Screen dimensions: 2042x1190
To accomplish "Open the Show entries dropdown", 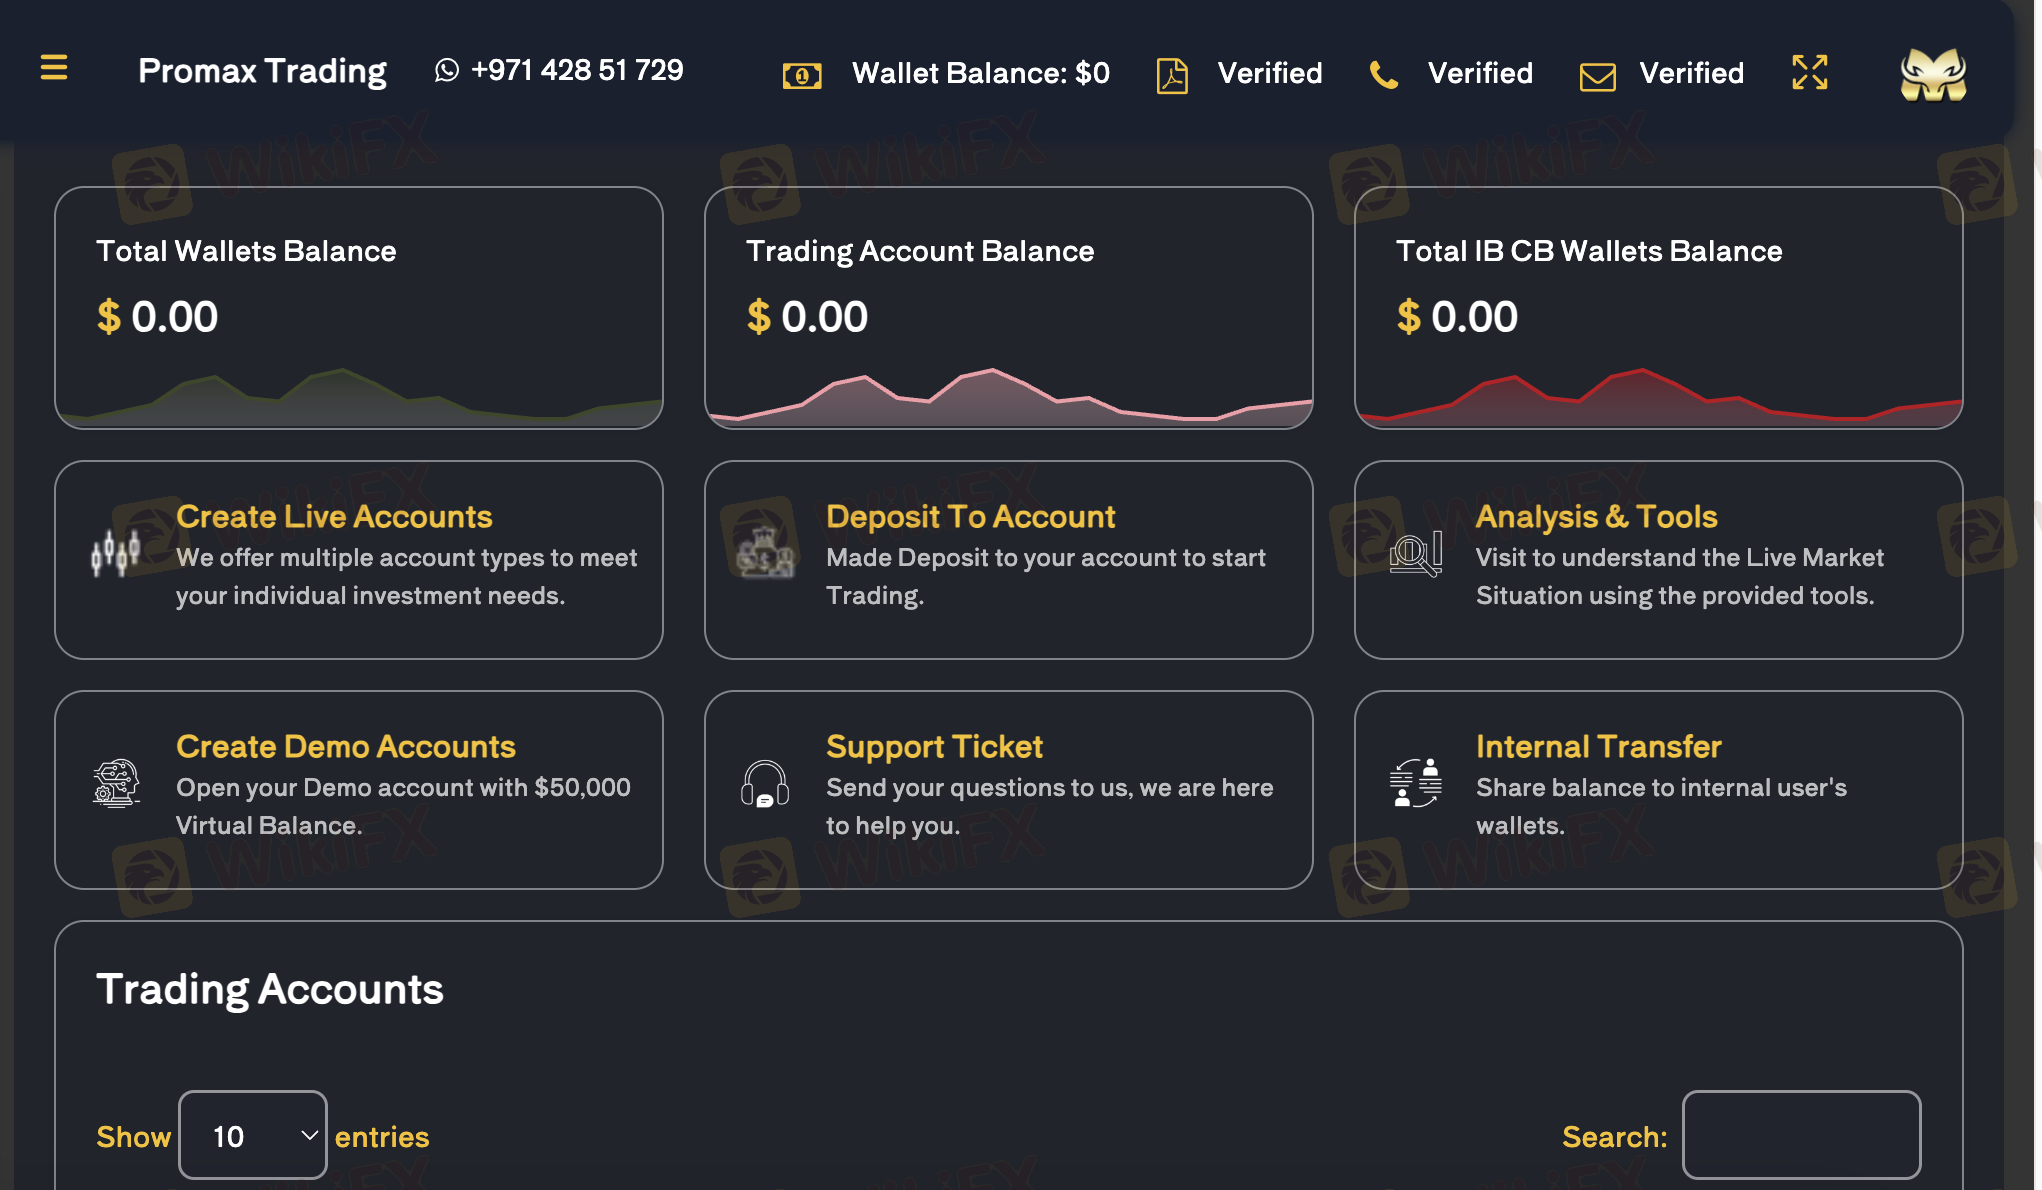I will [x=253, y=1135].
